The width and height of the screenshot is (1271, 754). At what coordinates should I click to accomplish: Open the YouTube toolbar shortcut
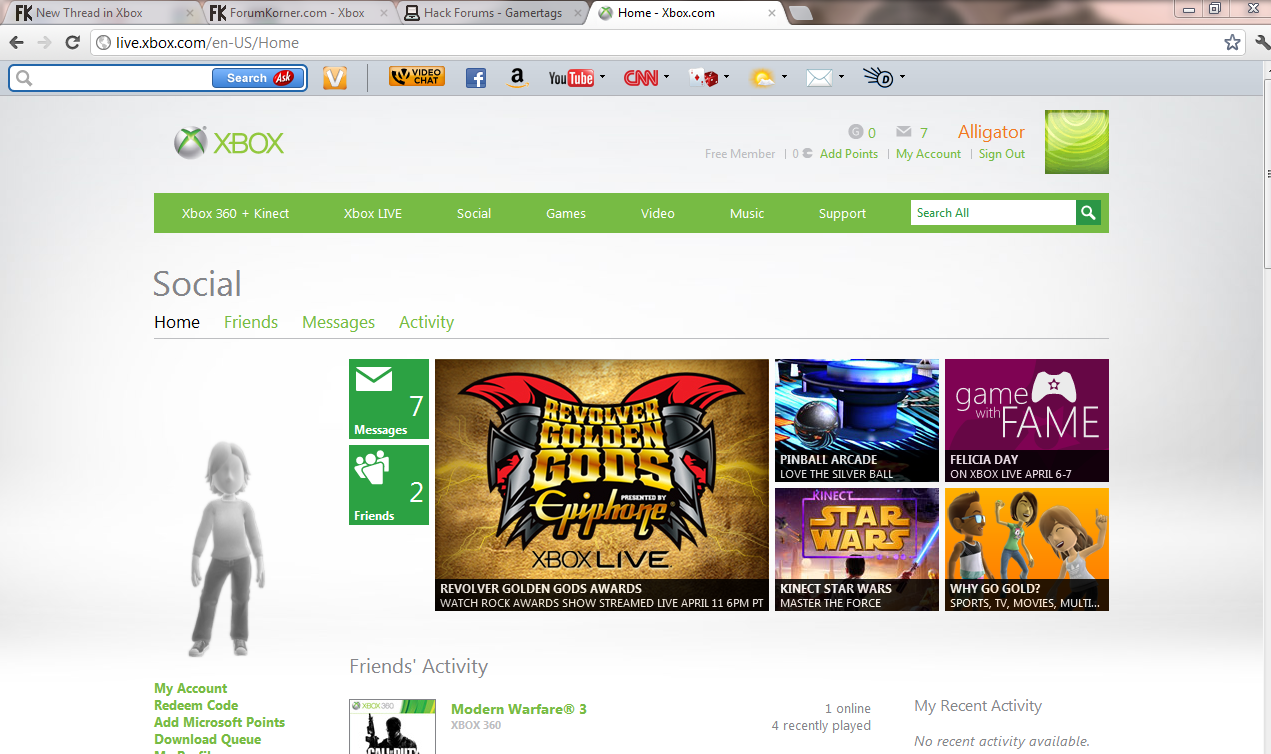[571, 78]
